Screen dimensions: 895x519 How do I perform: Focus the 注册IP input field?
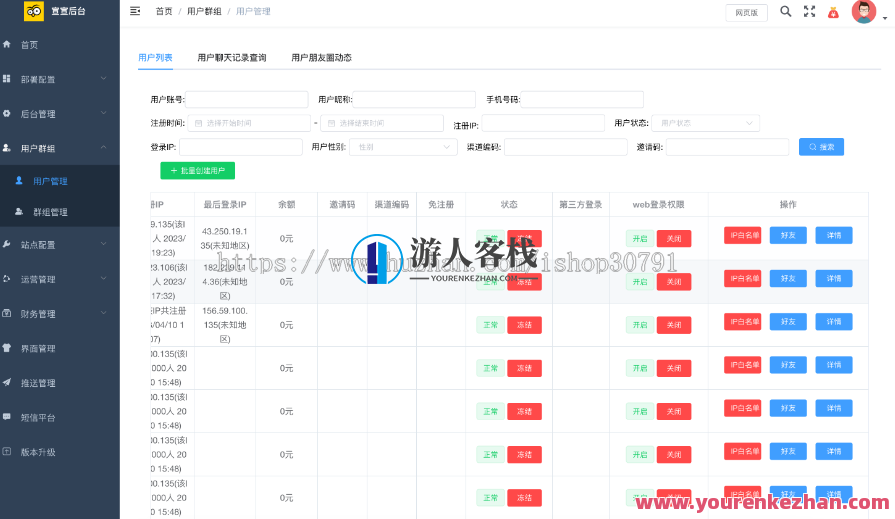click(x=543, y=123)
